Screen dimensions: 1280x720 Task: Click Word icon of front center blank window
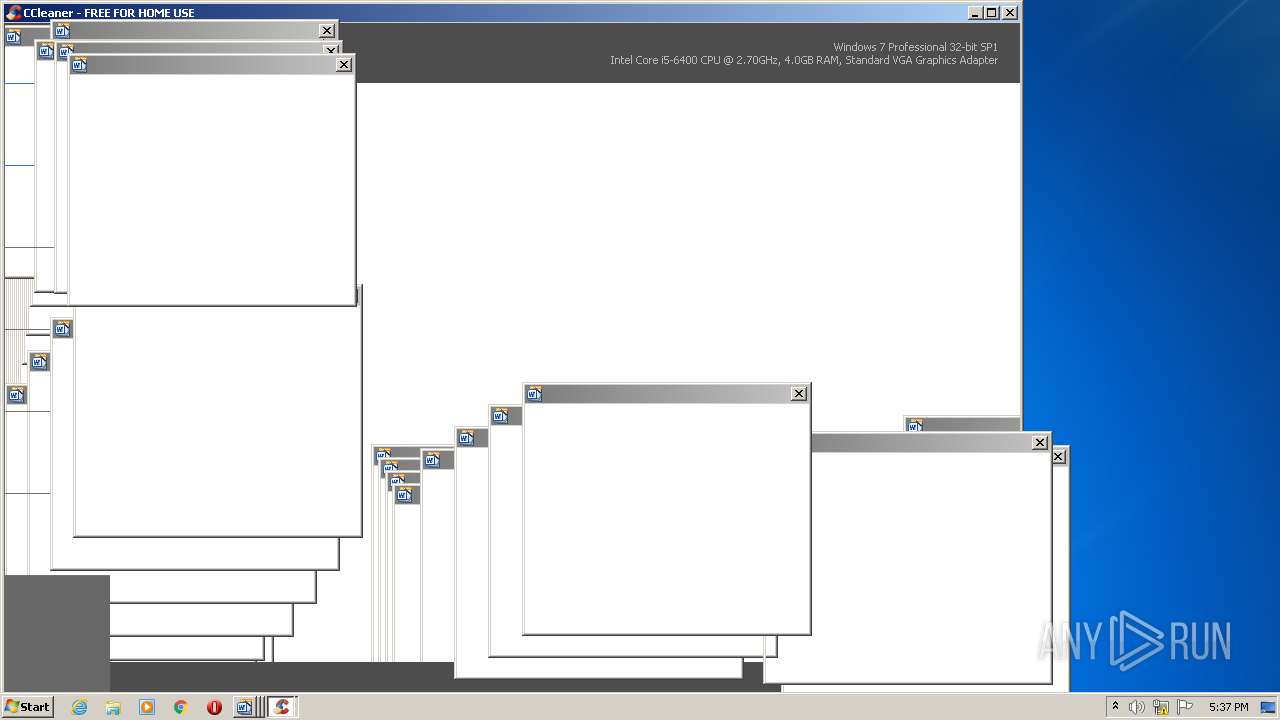[534, 394]
